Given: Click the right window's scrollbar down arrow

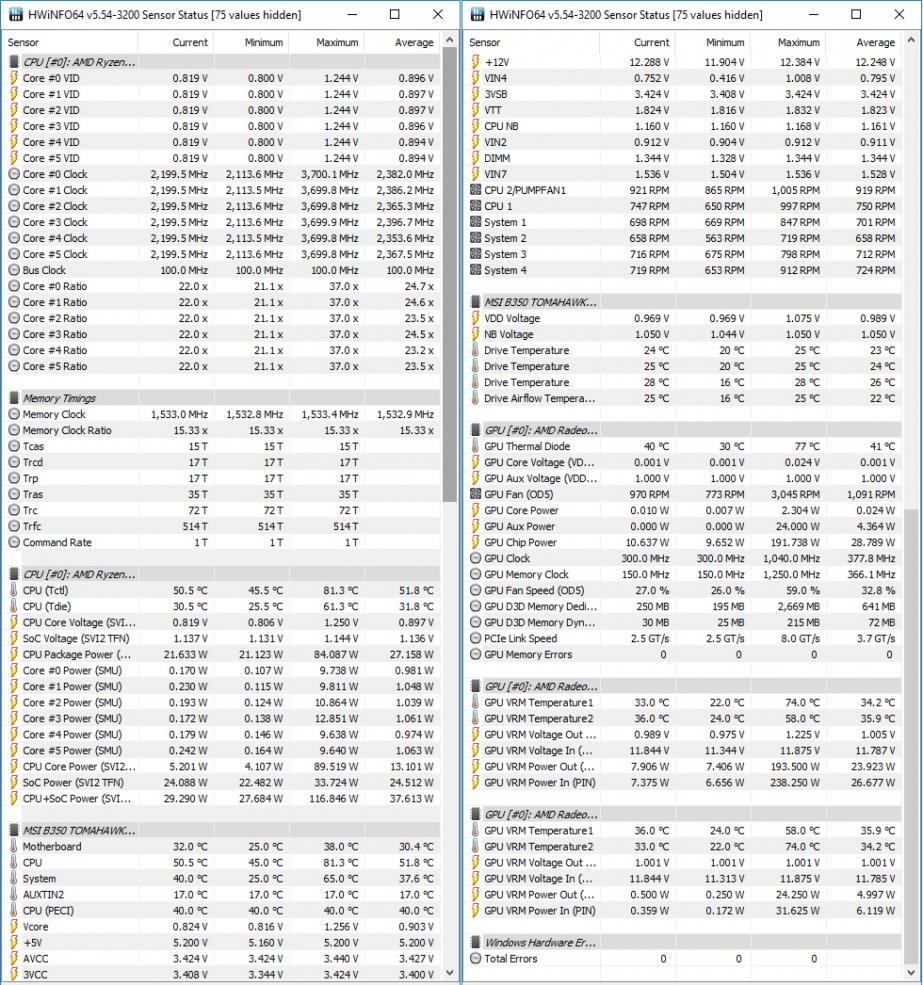Looking at the screenshot, I should 911,972.
